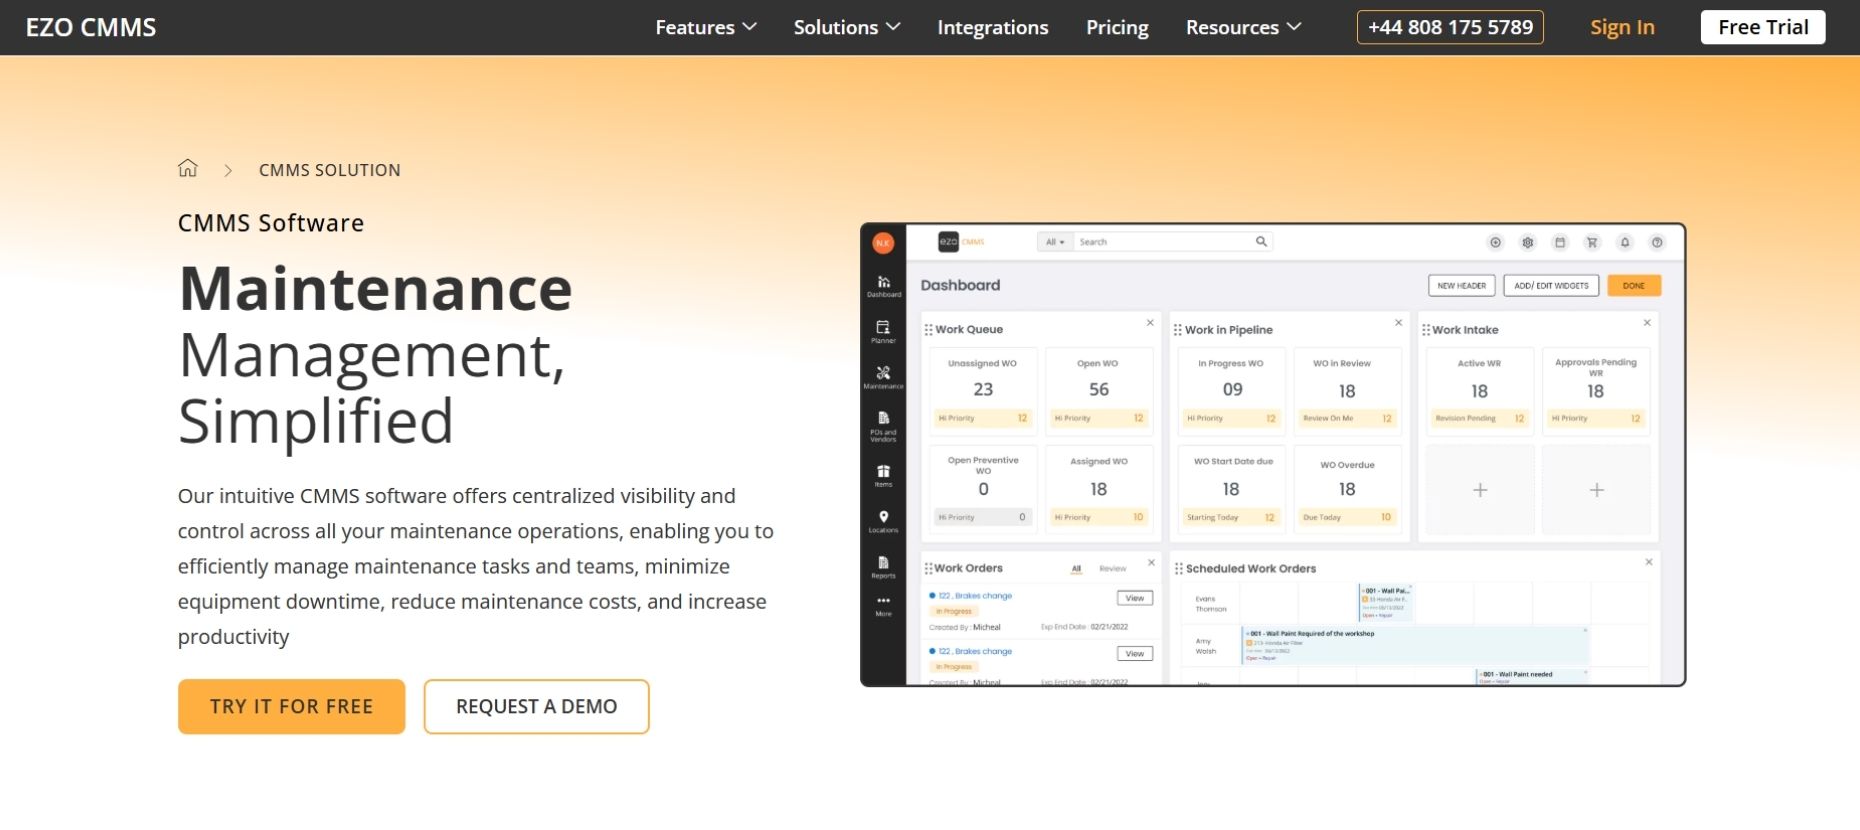Expand the Features menu
This screenshot has width=1860, height=830.
pyautogui.click(x=706, y=27)
